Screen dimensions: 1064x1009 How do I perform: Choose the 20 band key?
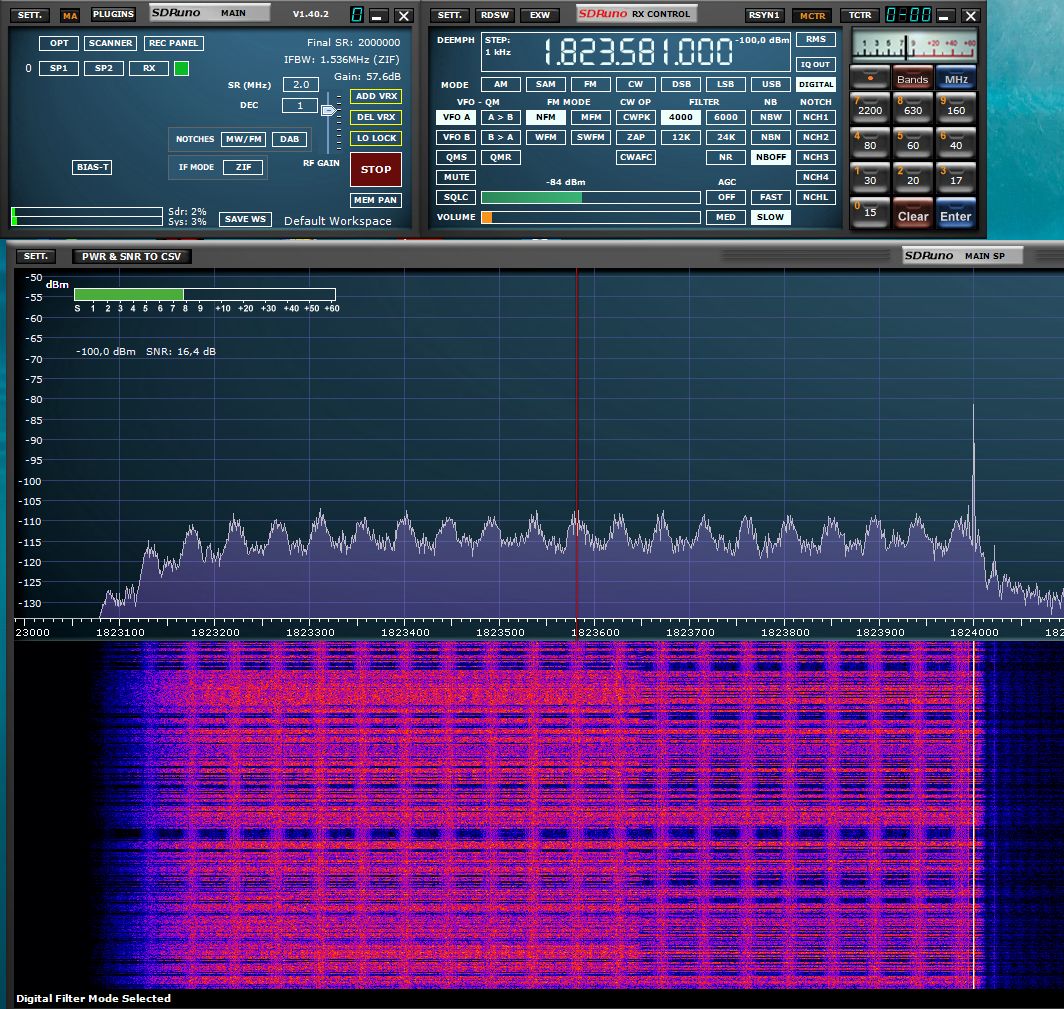913,178
